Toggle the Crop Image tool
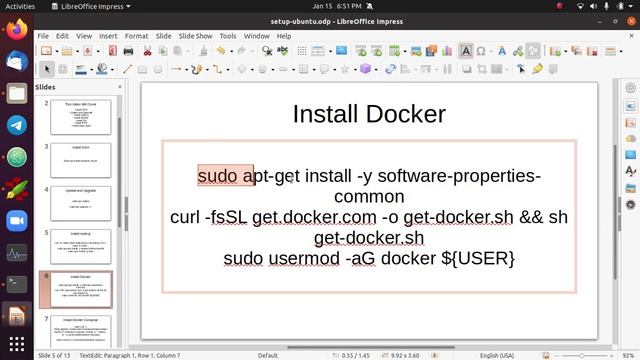This screenshot has height=360, width=640. point(482,69)
